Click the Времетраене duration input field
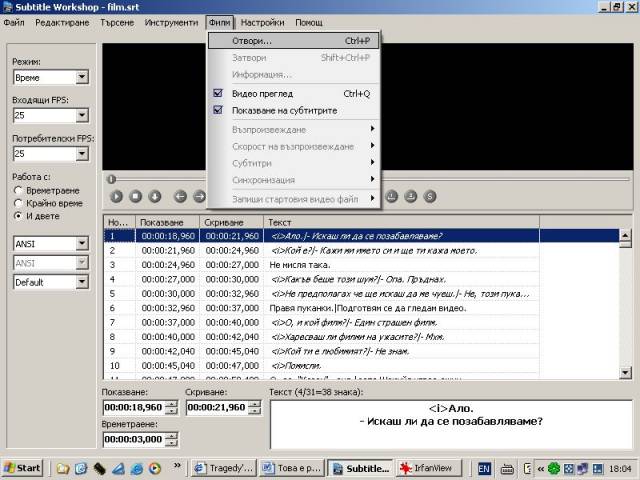This screenshot has width=640, height=480. pyautogui.click(x=134, y=439)
